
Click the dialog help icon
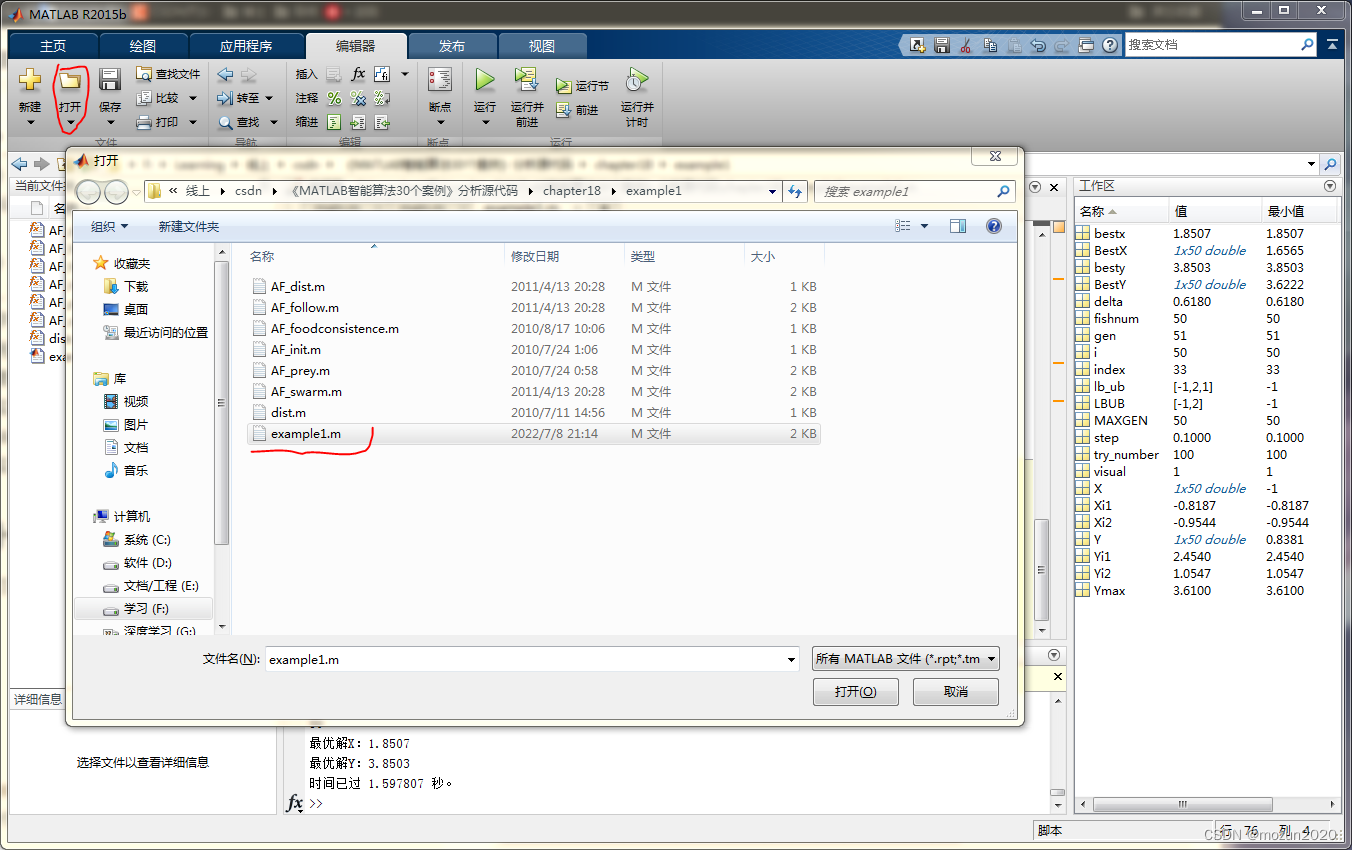pyautogui.click(x=993, y=226)
